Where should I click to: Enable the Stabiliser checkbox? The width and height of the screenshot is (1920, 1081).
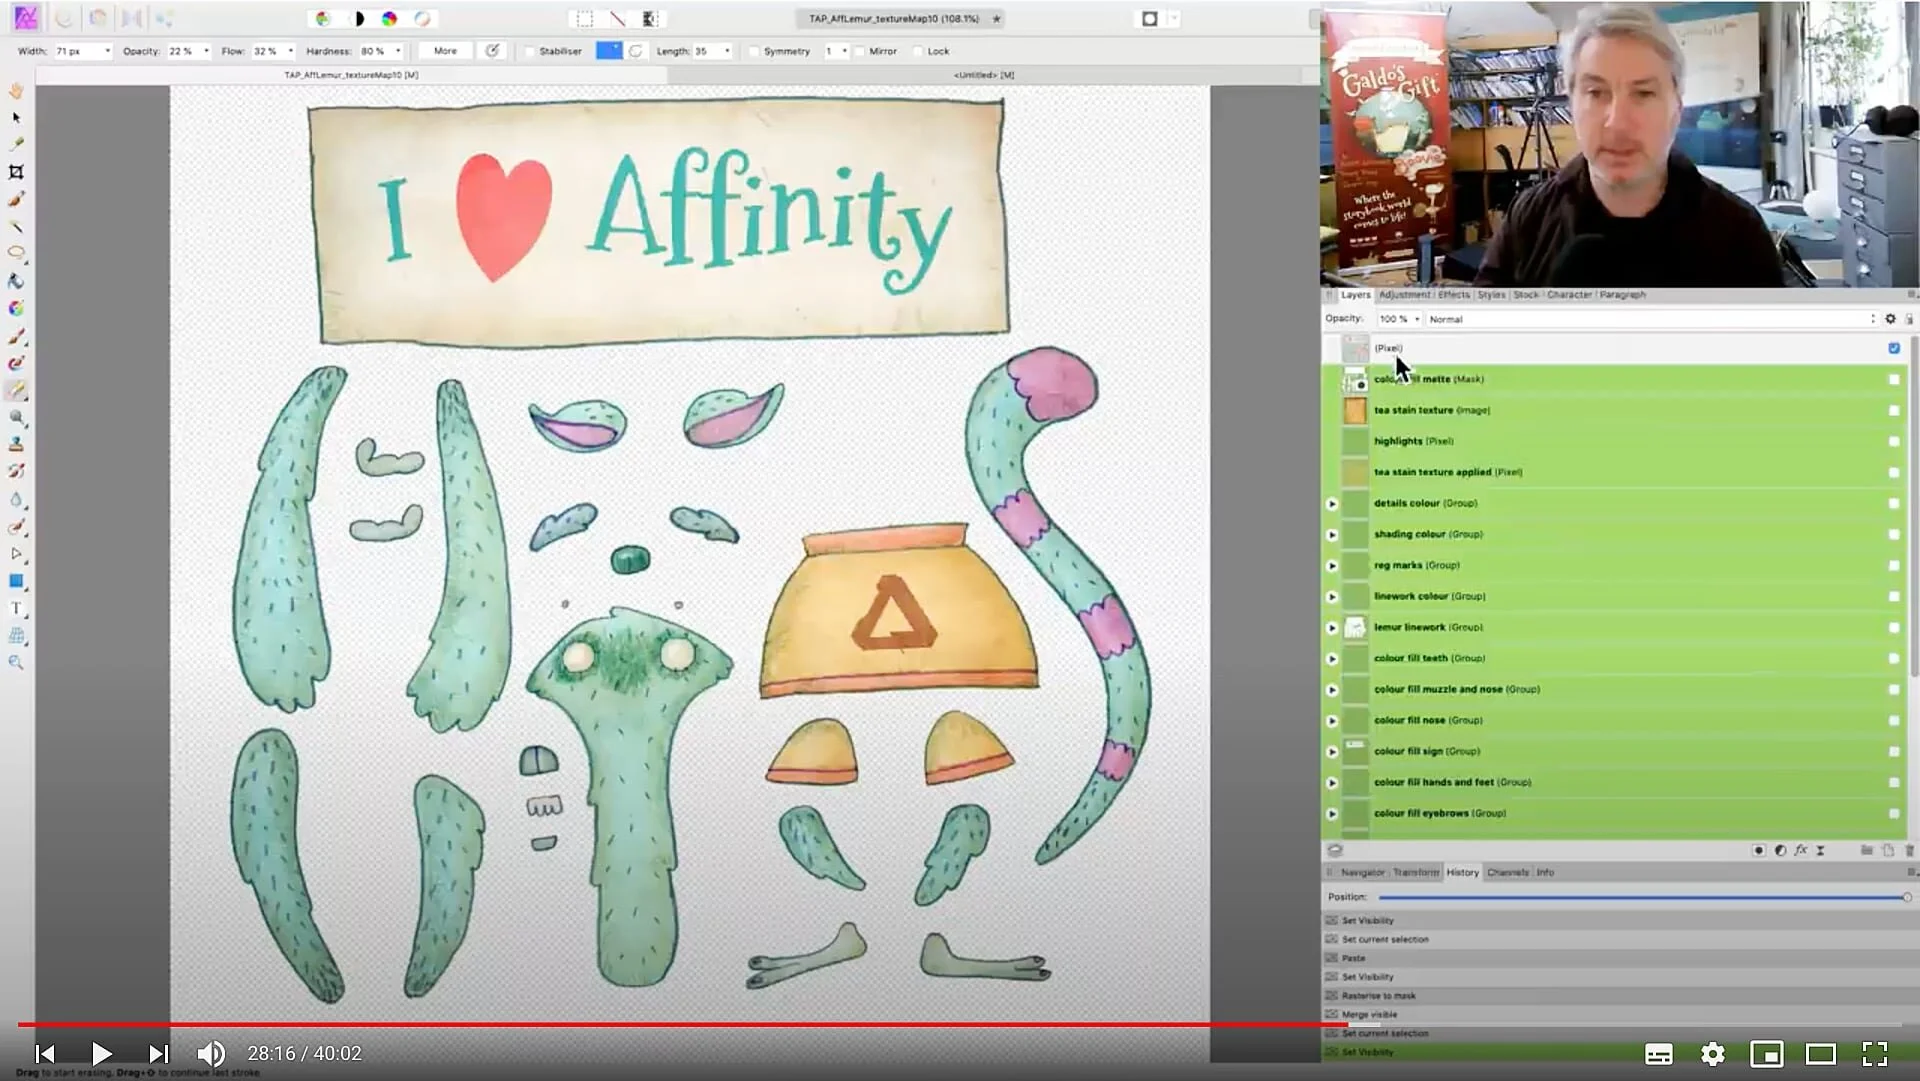(x=529, y=51)
